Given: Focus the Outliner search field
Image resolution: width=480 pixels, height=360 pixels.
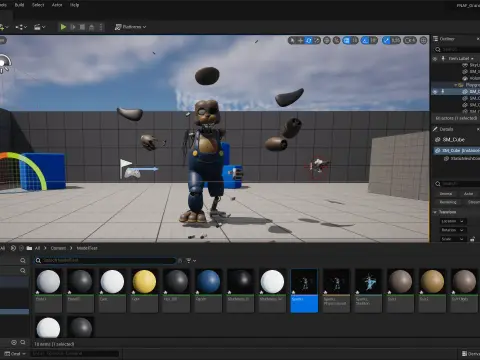Looking at the screenshot, I should pos(457,49).
